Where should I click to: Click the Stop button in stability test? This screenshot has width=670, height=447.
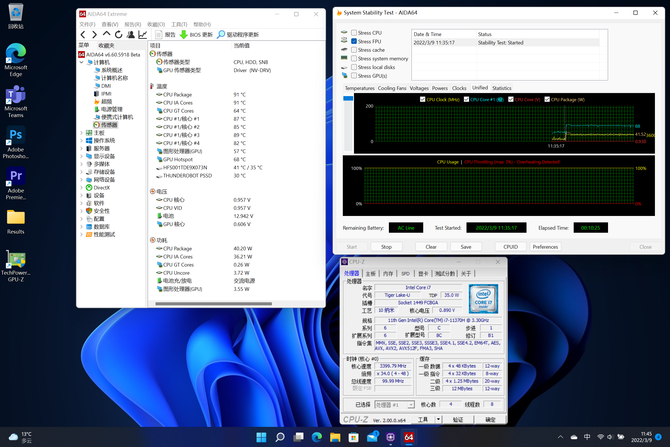coord(387,246)
